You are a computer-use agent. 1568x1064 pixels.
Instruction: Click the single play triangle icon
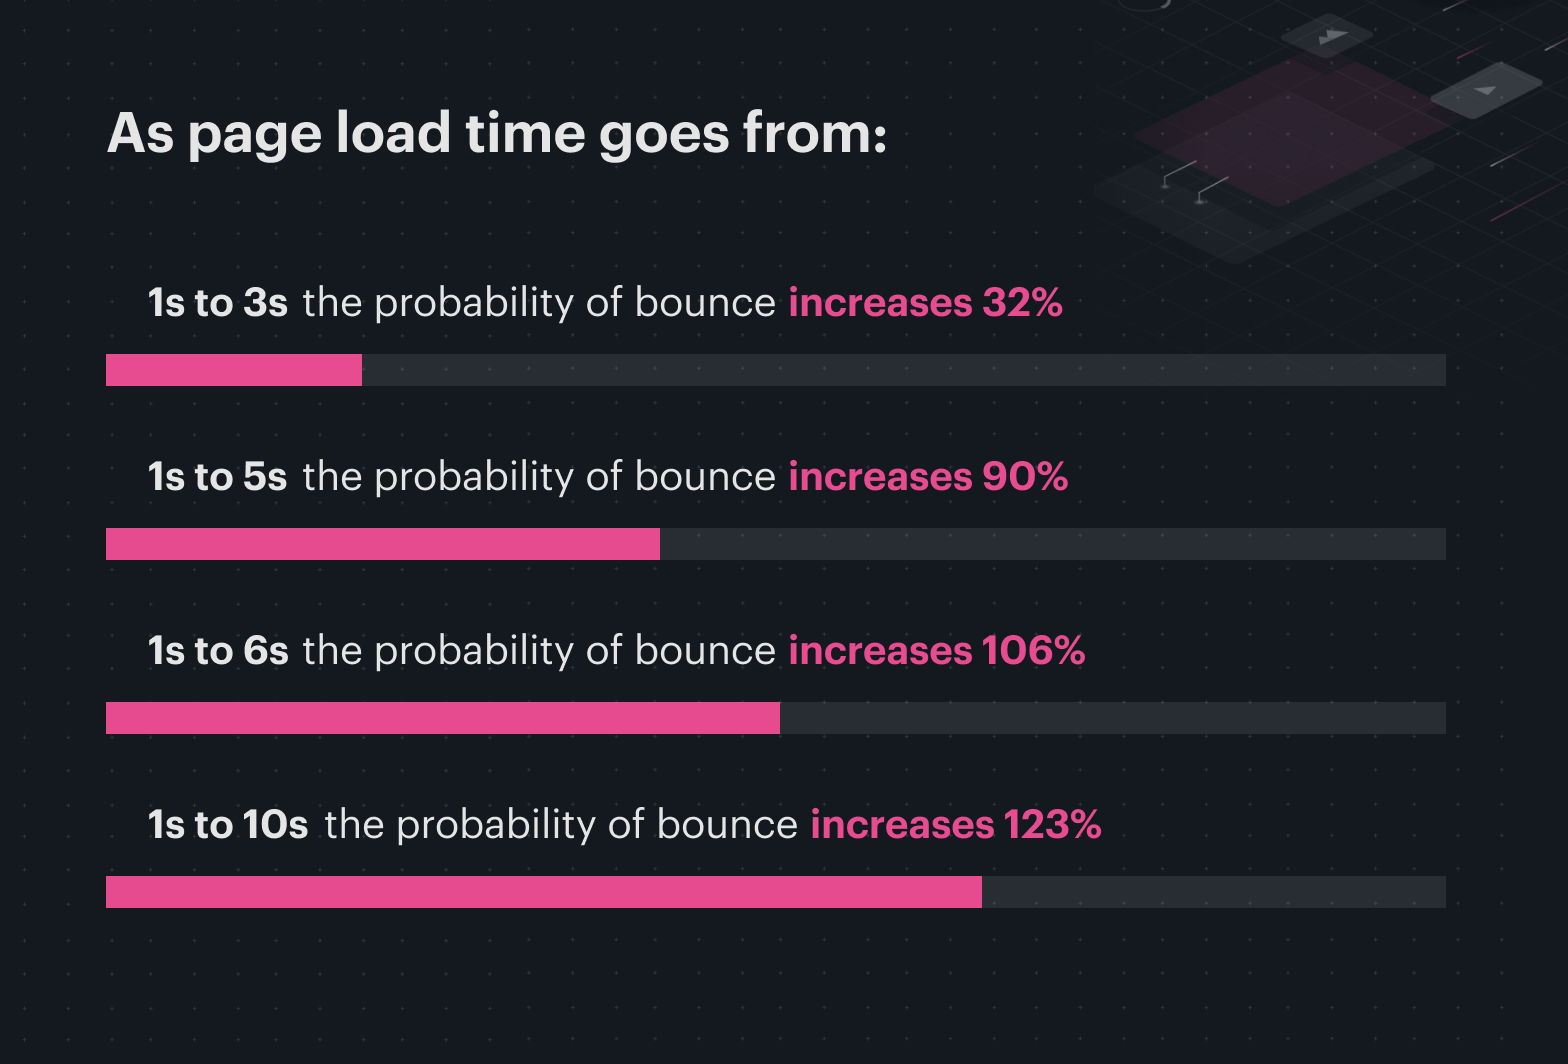1485,90
